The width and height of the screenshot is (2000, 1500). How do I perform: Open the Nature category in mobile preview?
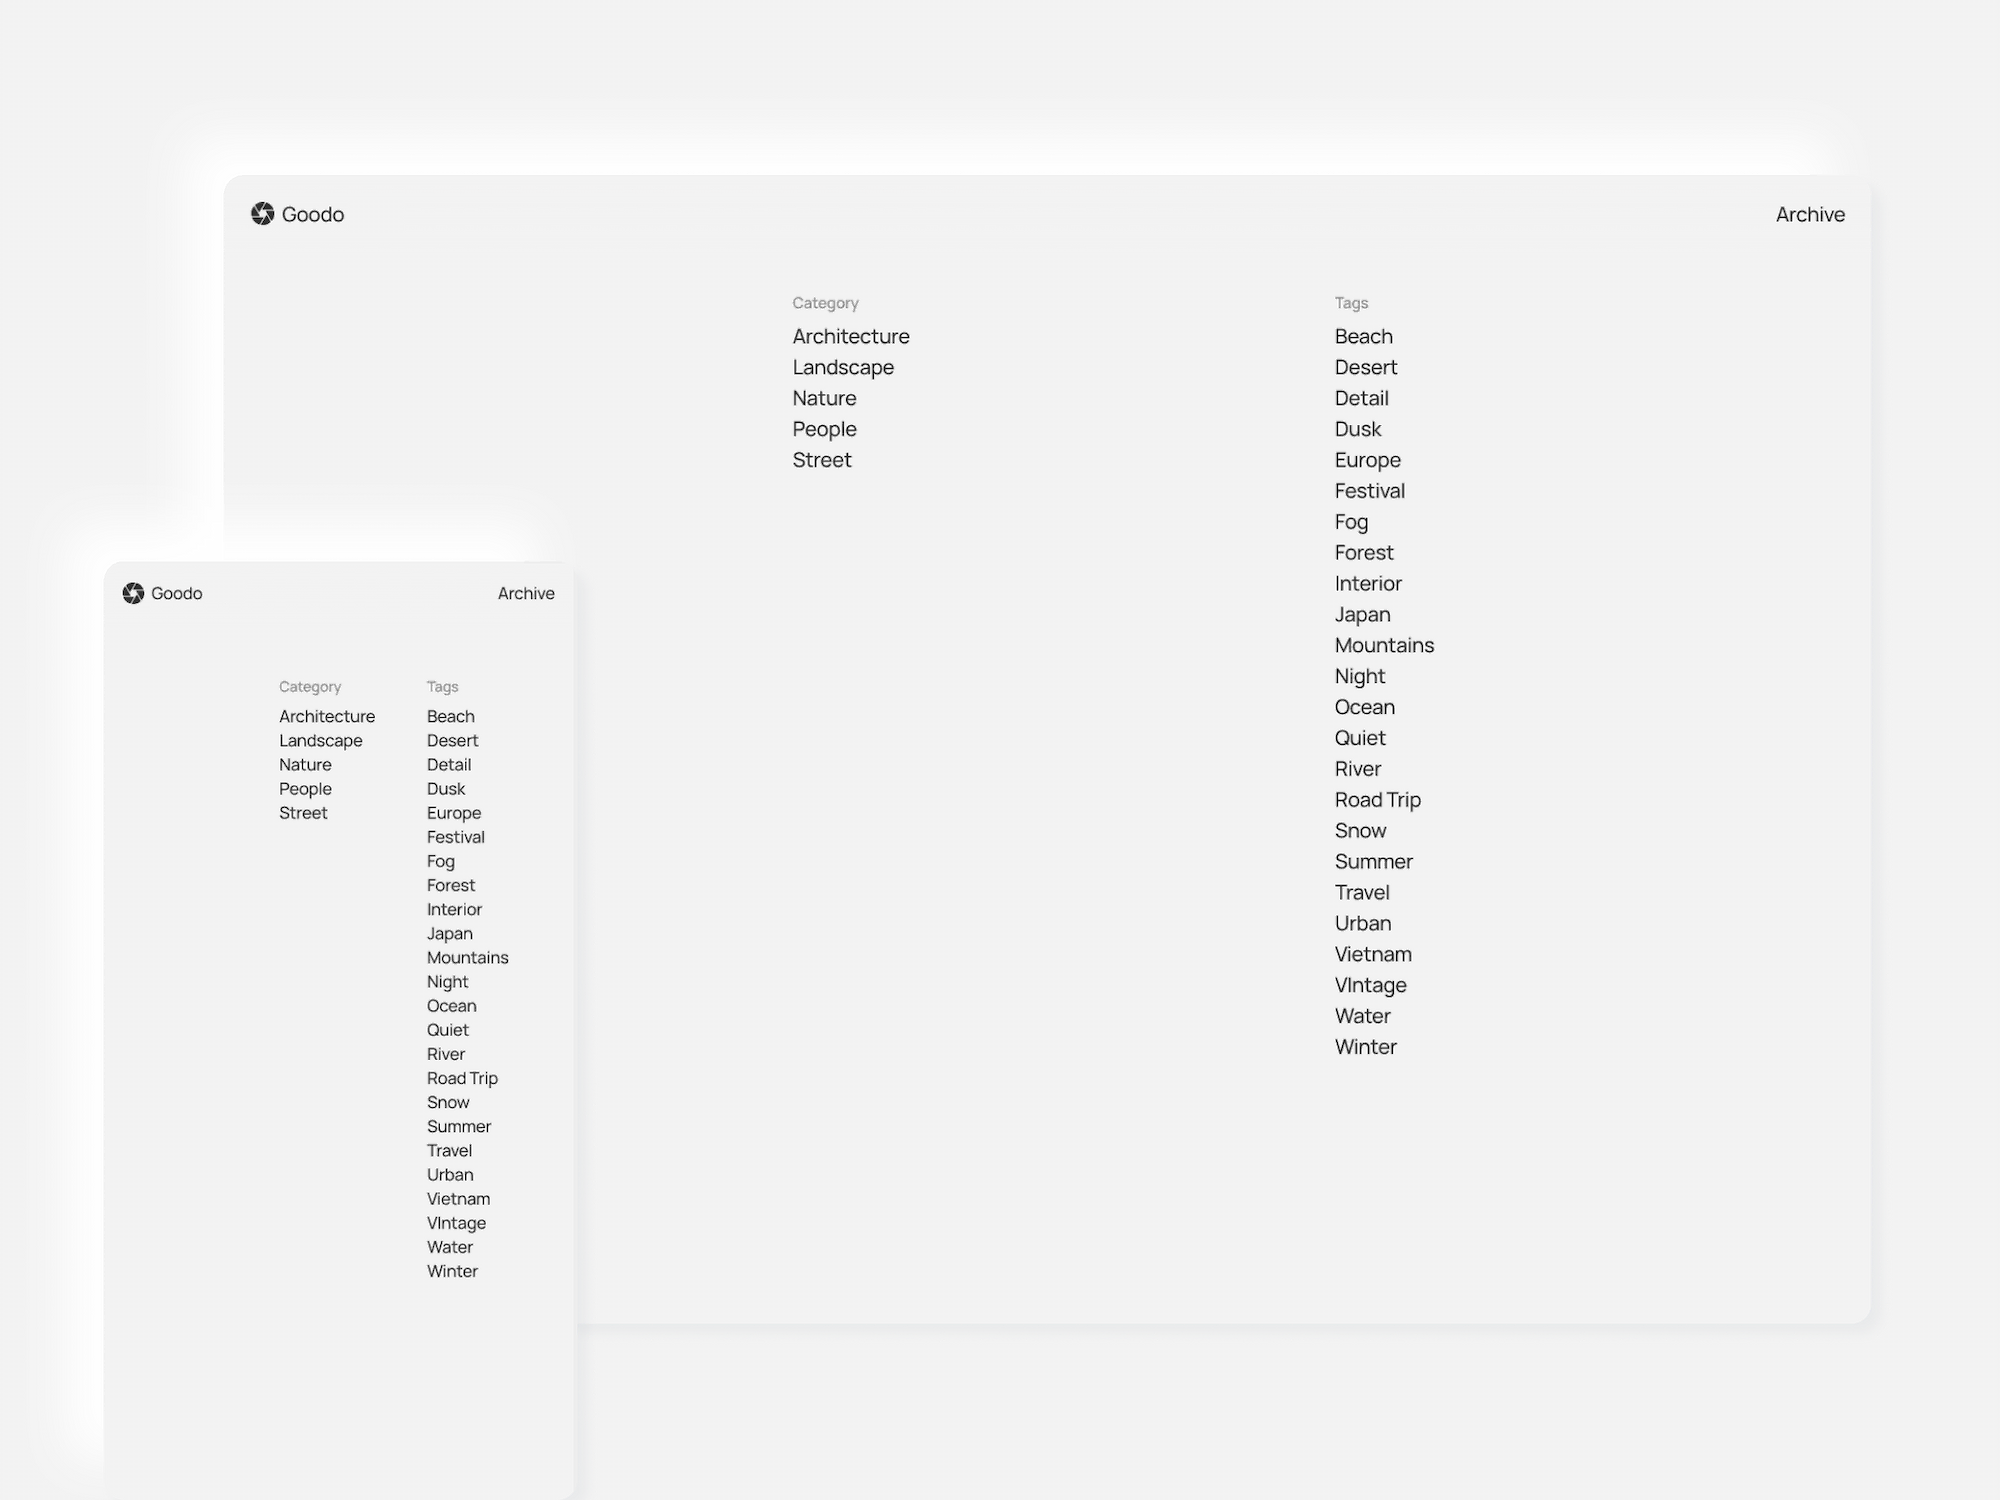tap(305, 765)
